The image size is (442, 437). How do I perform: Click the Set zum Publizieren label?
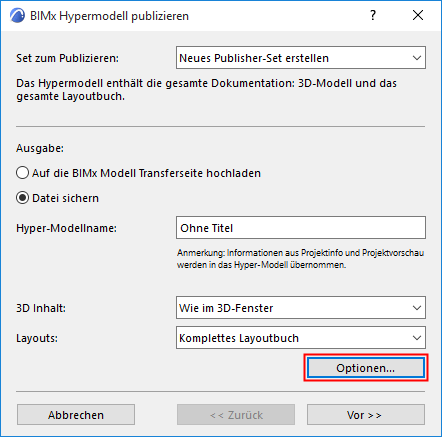click(x=68, y=58)
